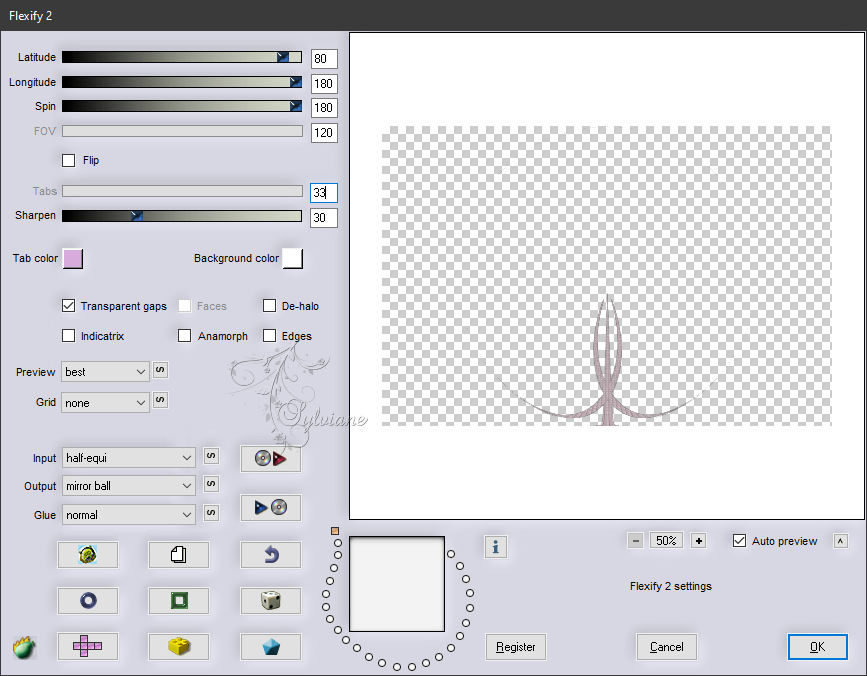Open the white Background color swatch
This screenshot has height=676, width=867.
click(293, 258)
